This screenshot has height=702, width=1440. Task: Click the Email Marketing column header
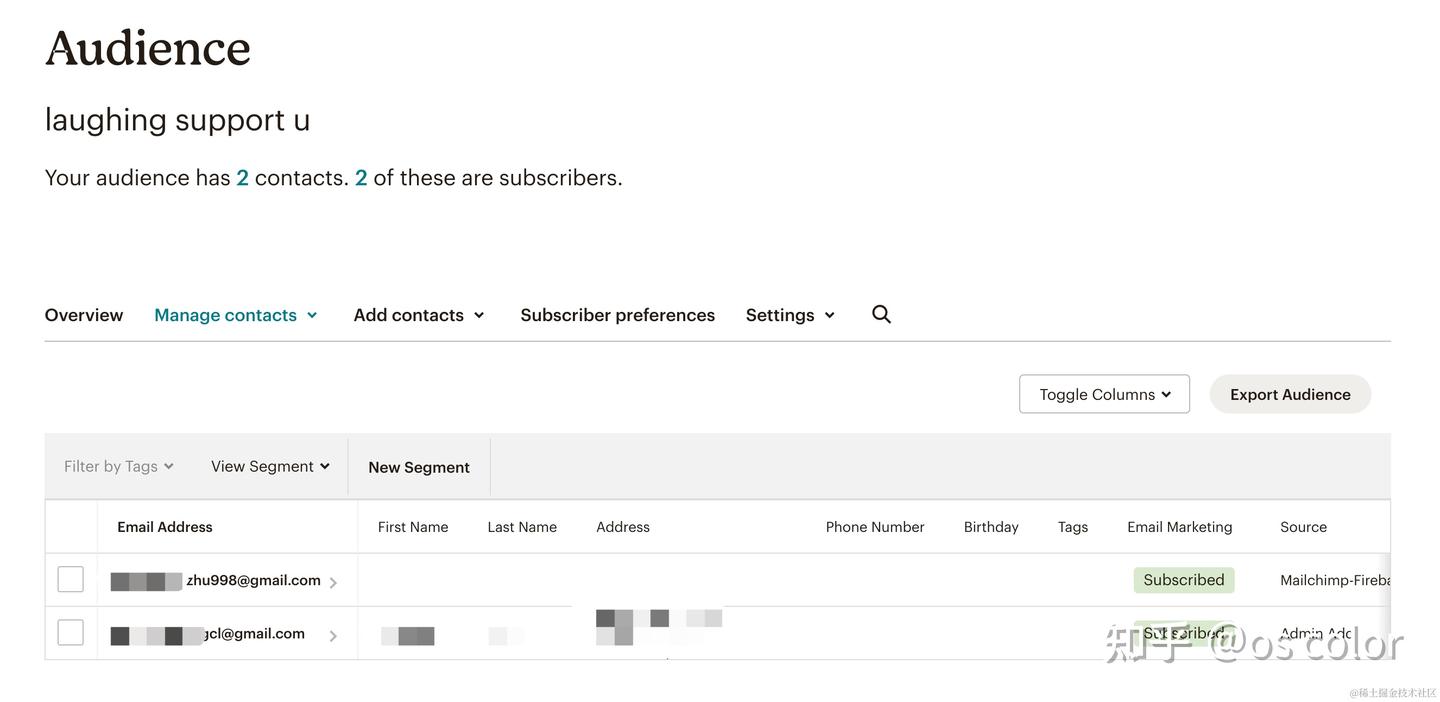point(1179,527)
